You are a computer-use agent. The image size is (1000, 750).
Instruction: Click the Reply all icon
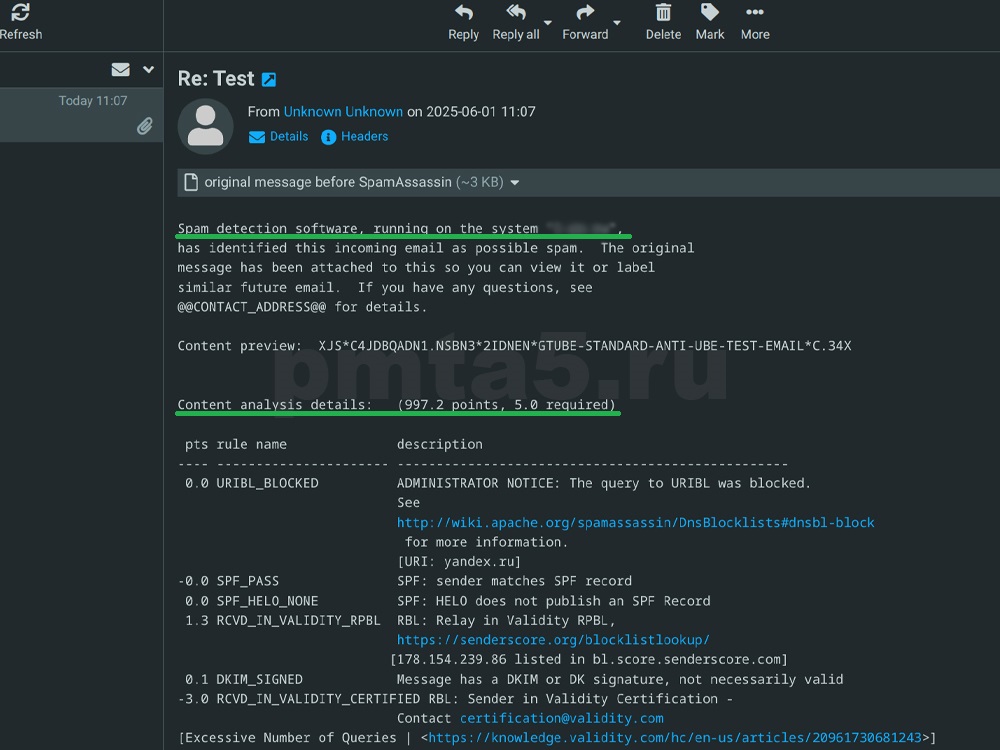coord(516,12)
